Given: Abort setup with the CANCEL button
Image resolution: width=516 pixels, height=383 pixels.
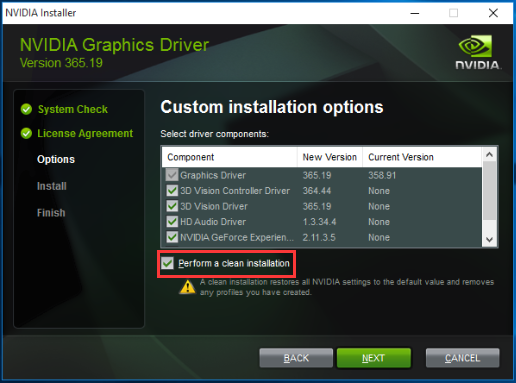Looking at the screenshot, I should tap(462, 358).
